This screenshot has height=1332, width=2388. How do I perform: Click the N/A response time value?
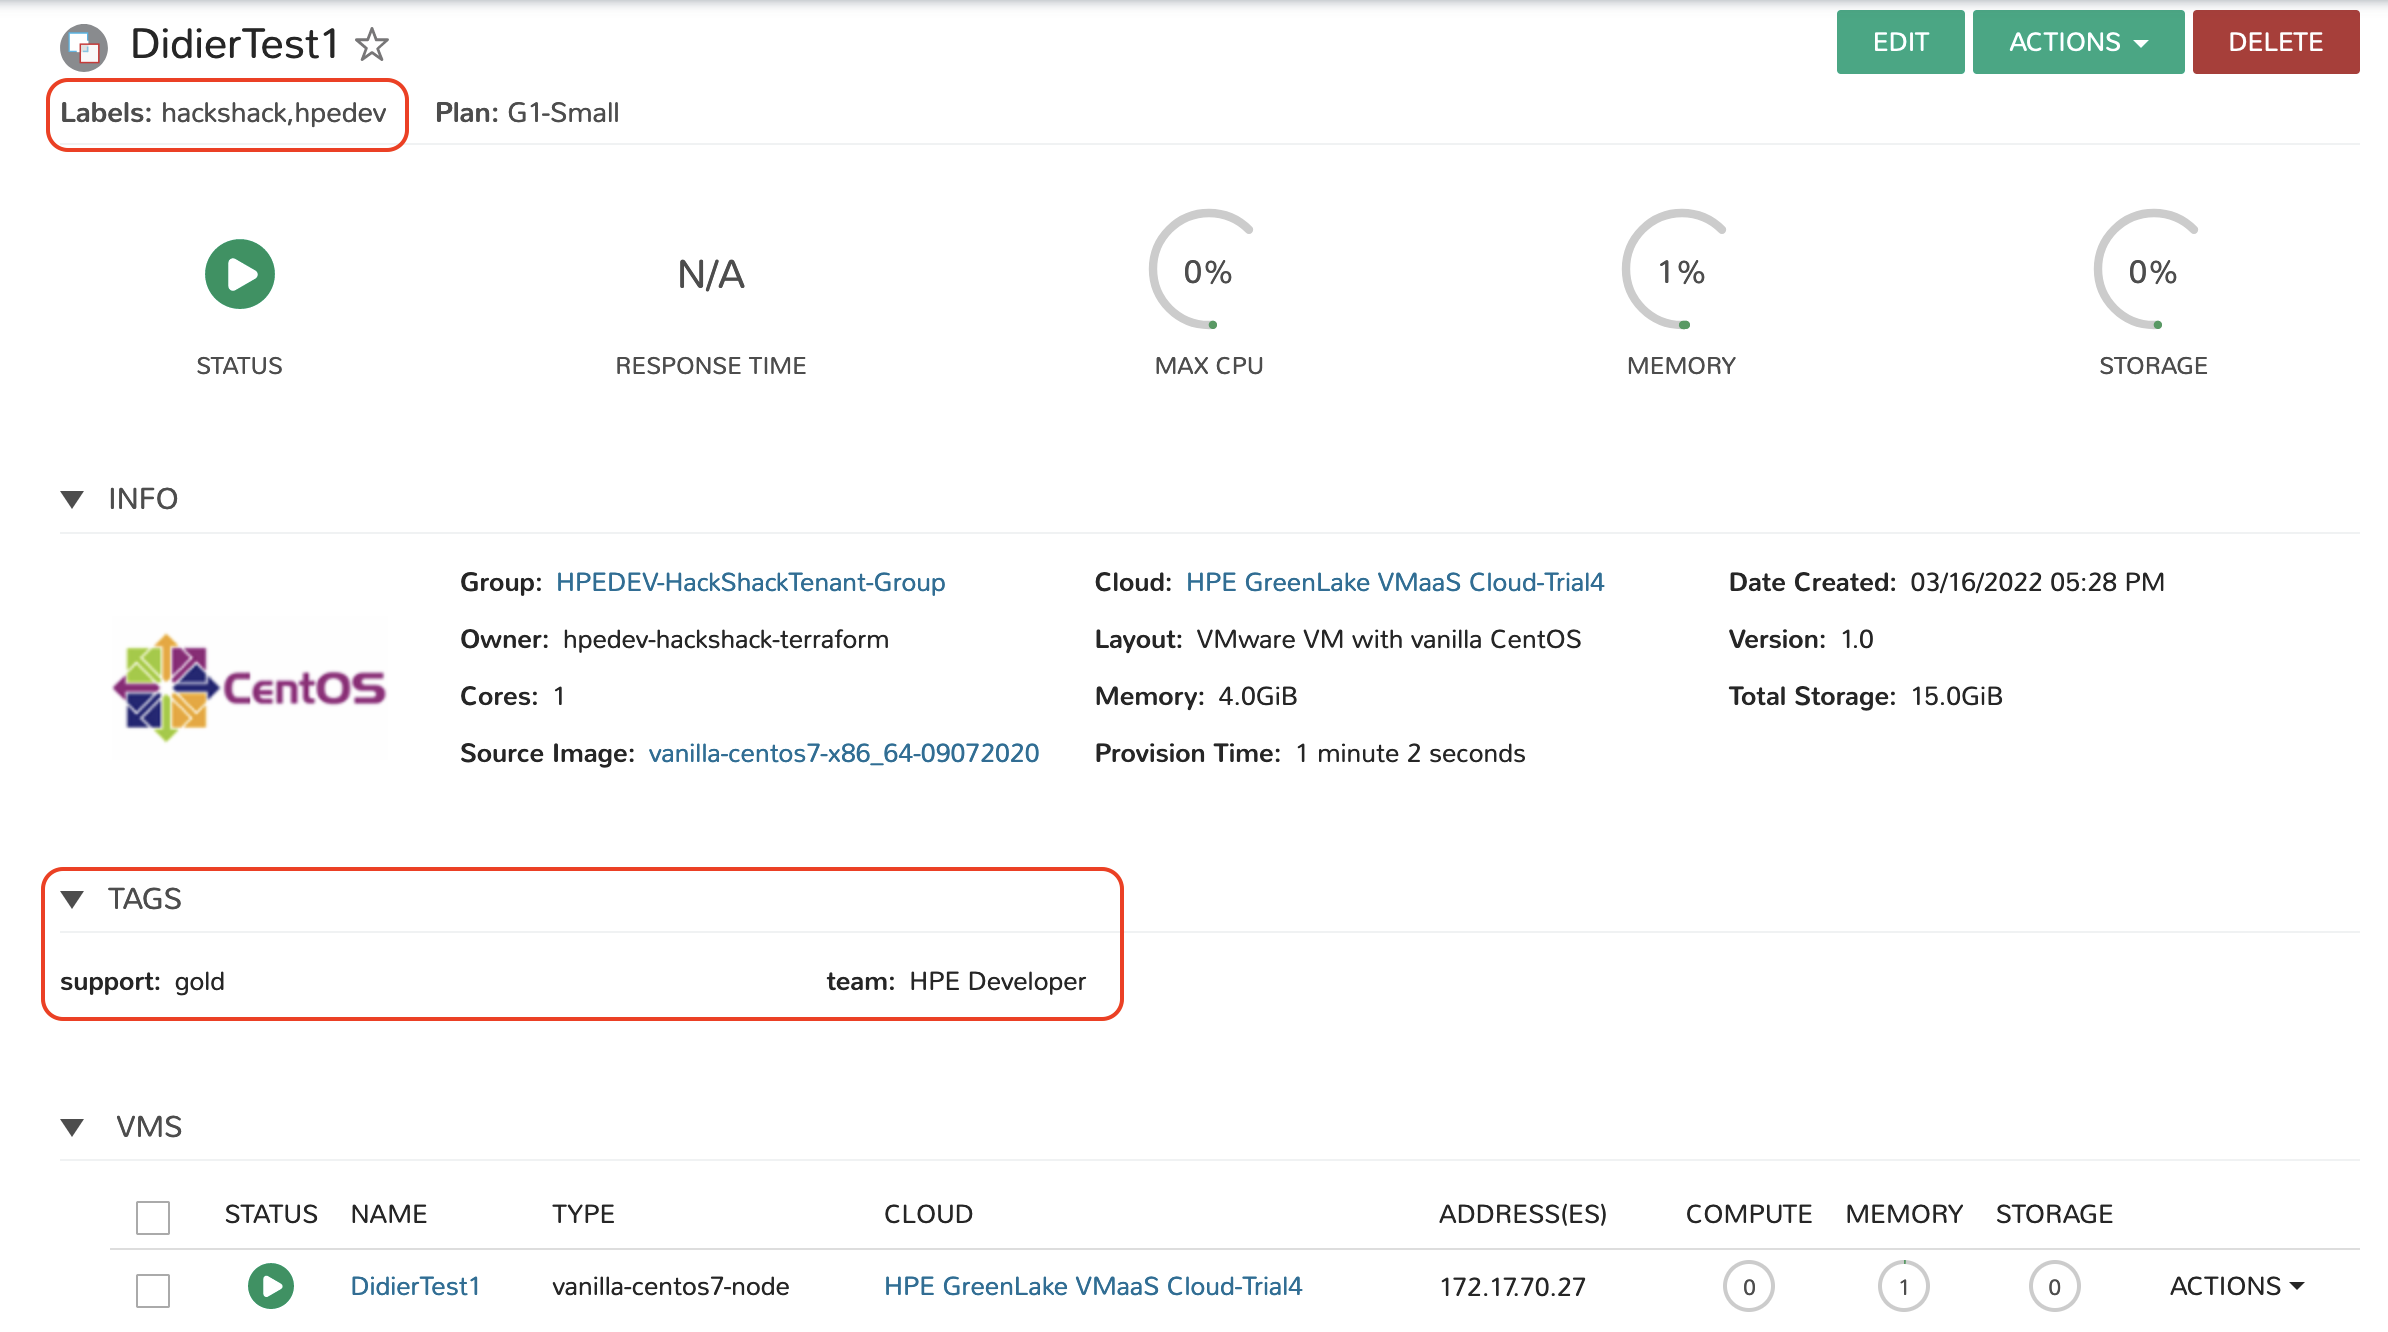[x=711, y=274]
